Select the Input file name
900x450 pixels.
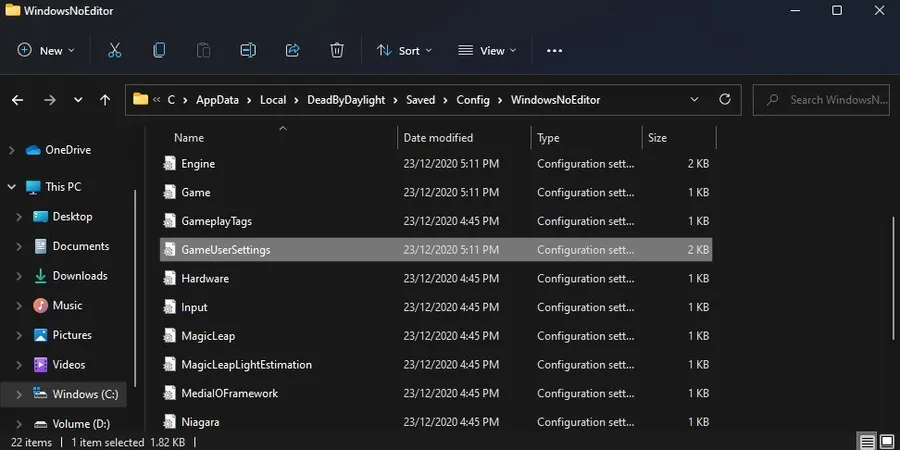coord(194,307)
